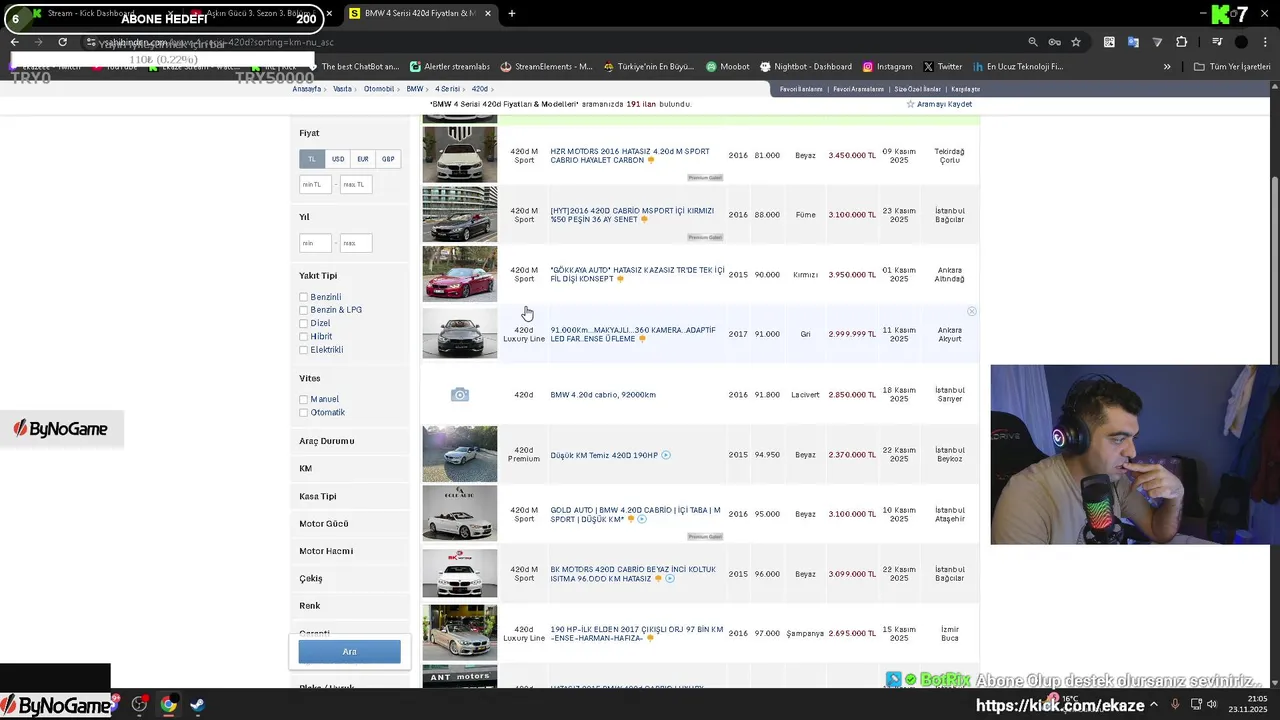Go to Anasayfa breadcrumb

point(307,89)
